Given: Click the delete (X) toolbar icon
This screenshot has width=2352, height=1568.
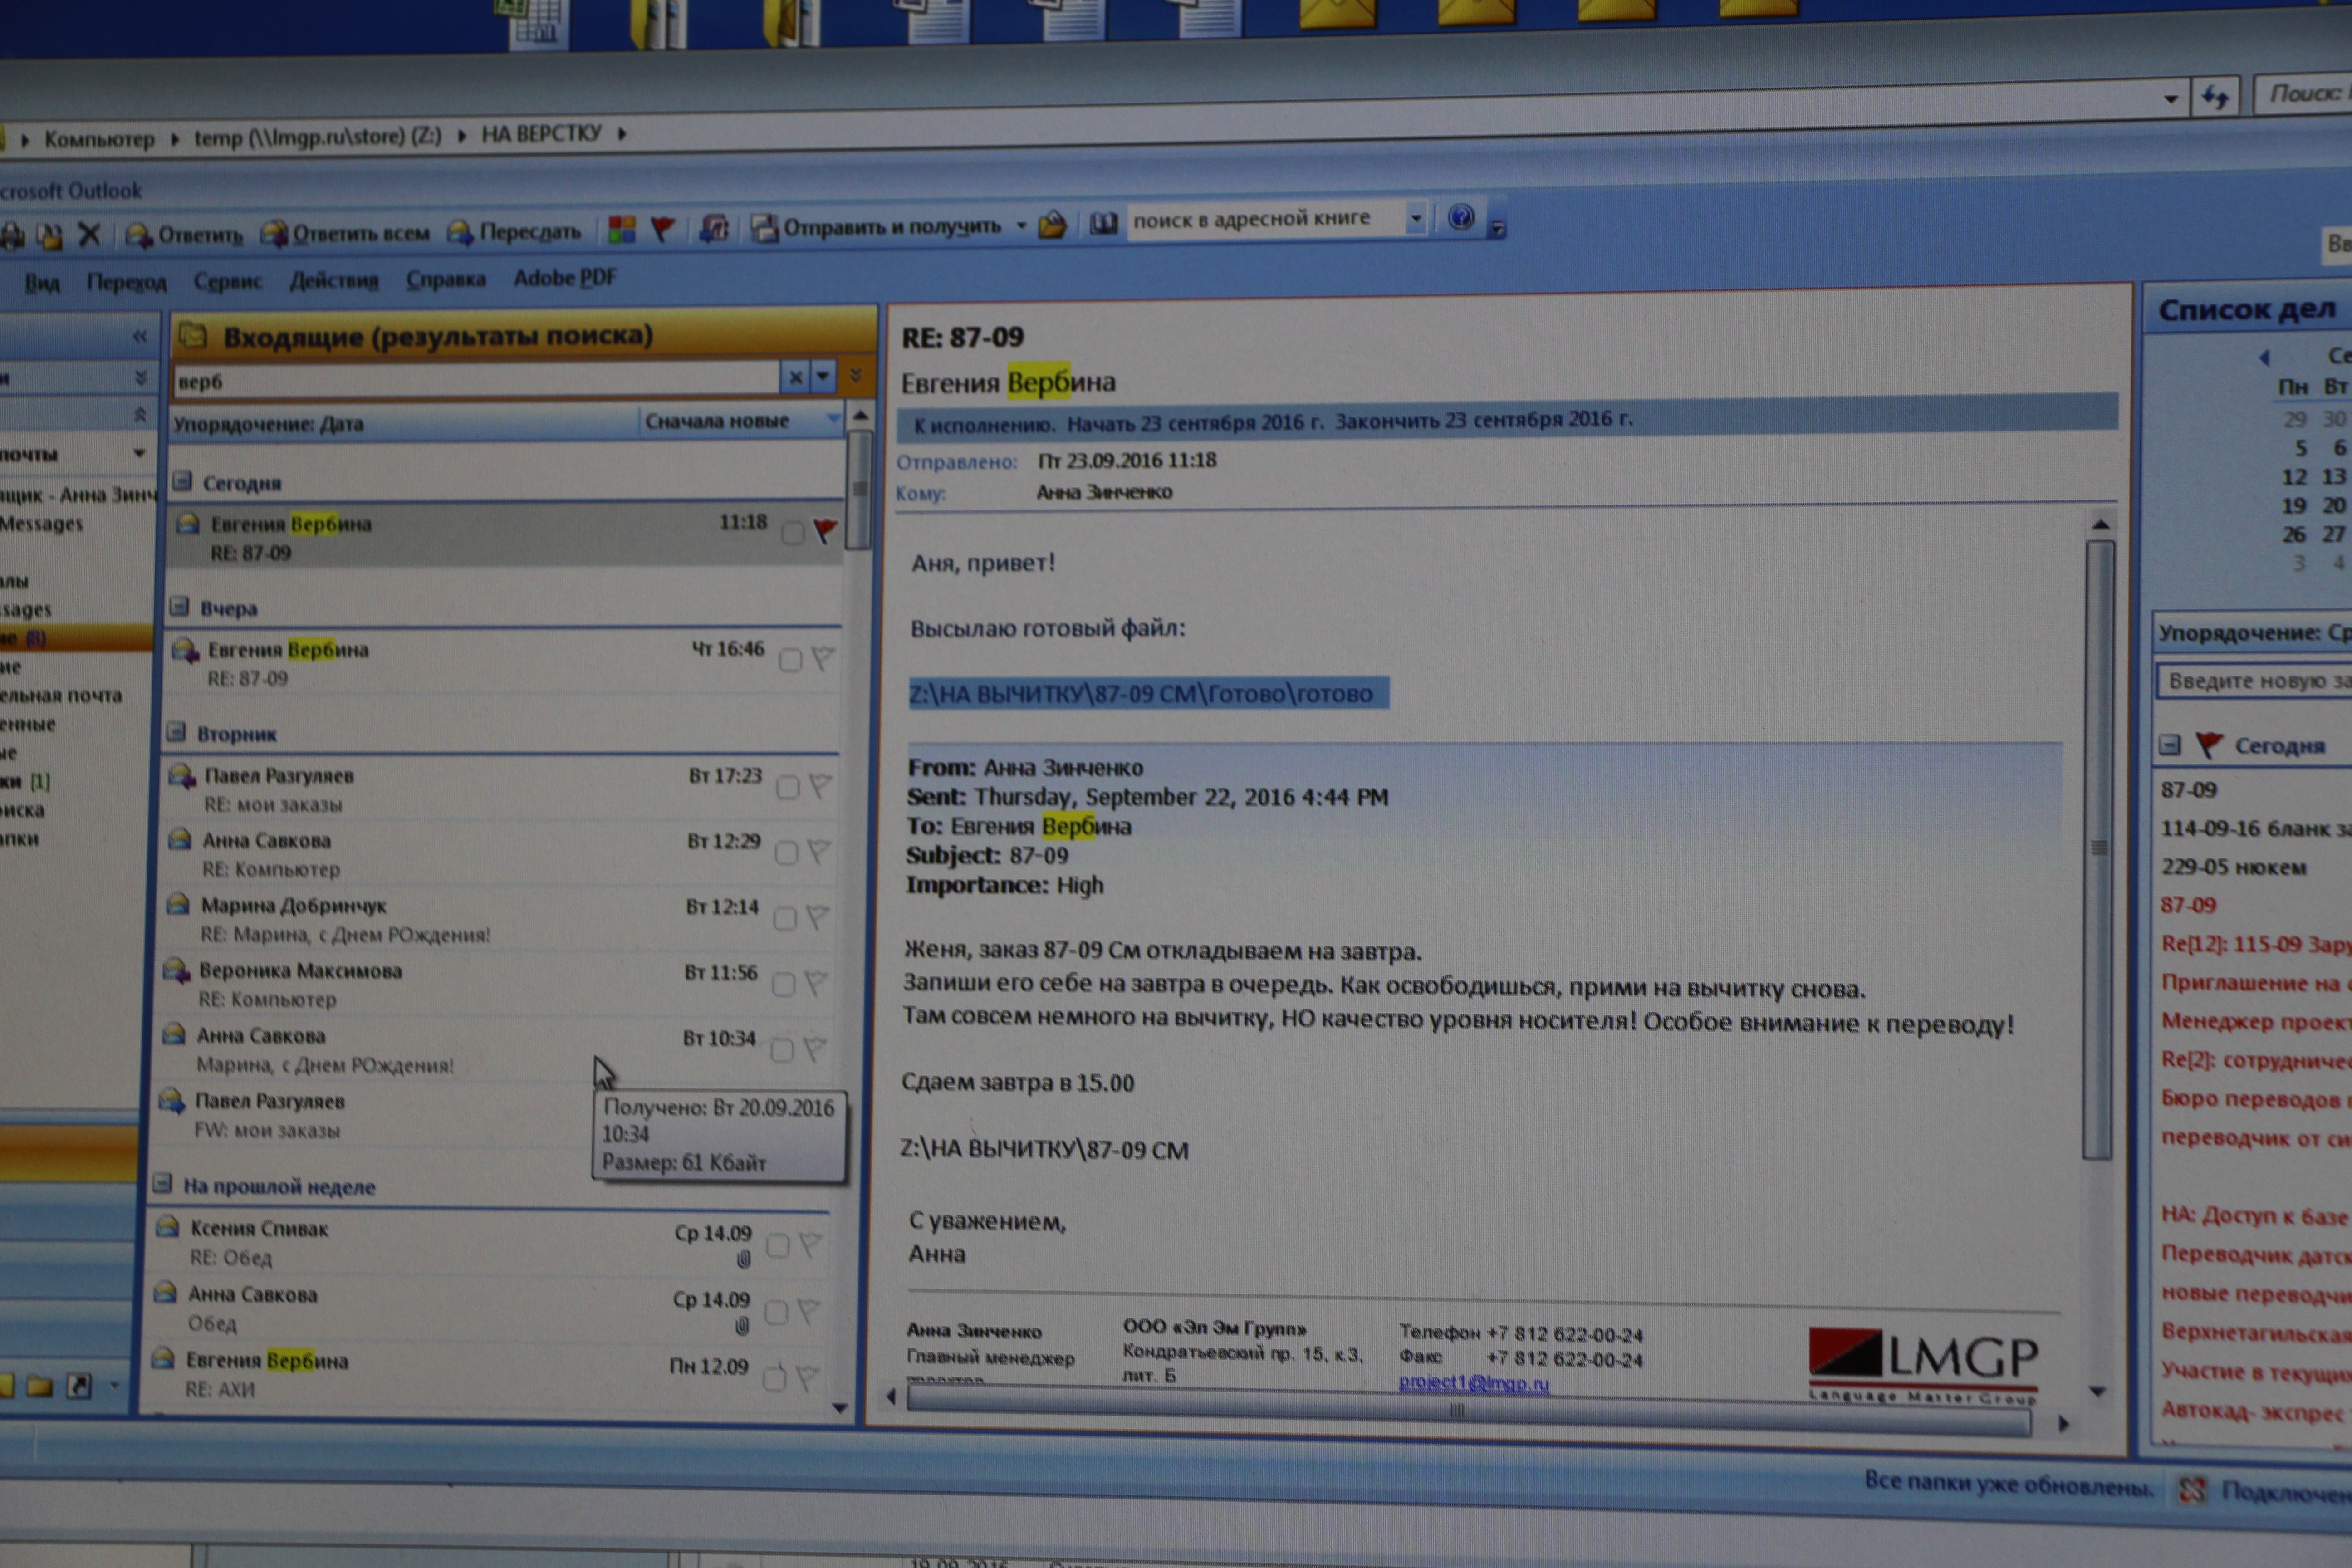Looking at the screenshot, I should [89, 235].
